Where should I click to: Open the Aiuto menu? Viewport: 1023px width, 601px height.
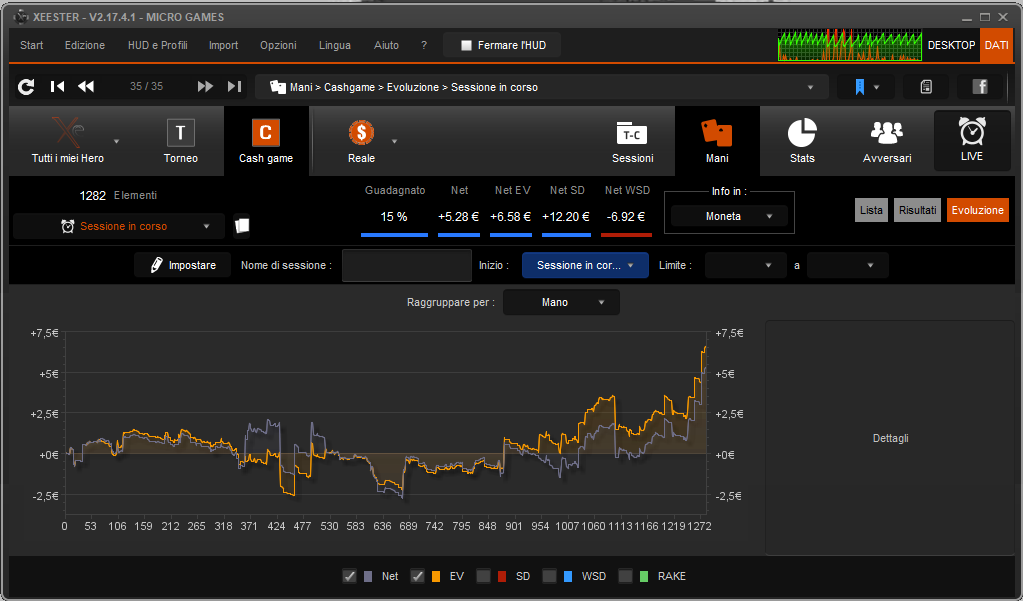click(386, 45)
